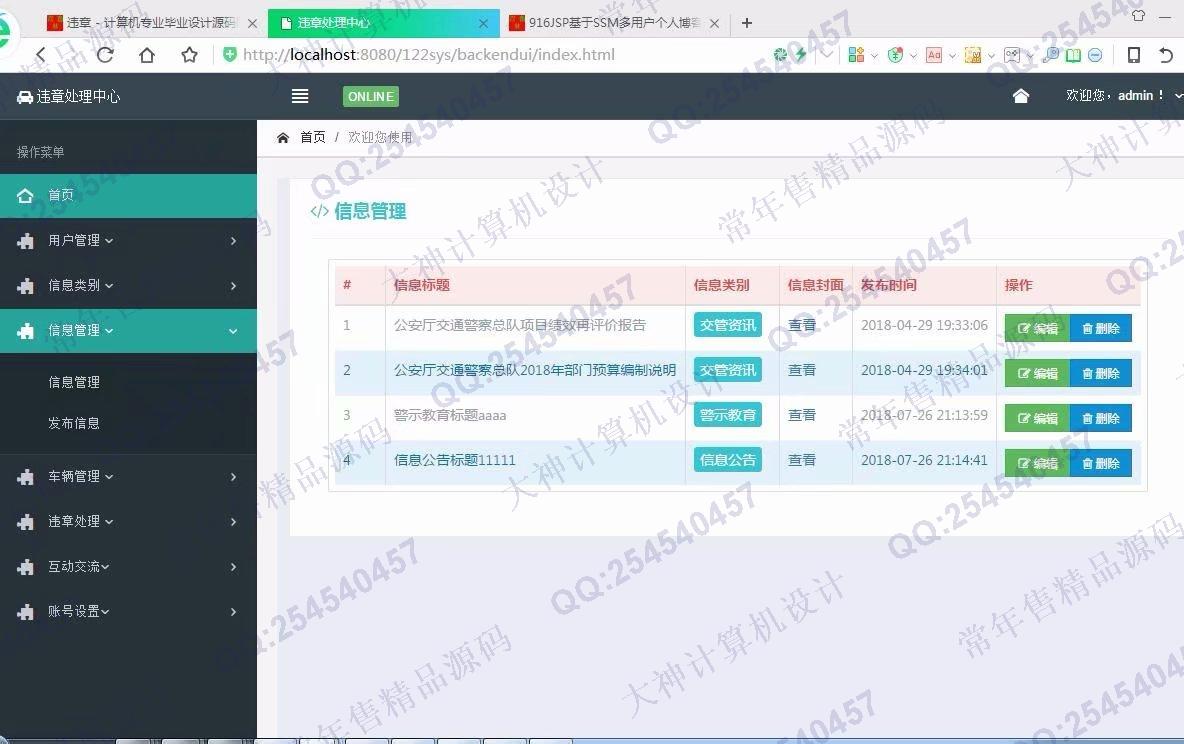The height and width of the screenshot is (744, 1184).
Task: Click the 警示教育 category tag
Action: point(728,415)
